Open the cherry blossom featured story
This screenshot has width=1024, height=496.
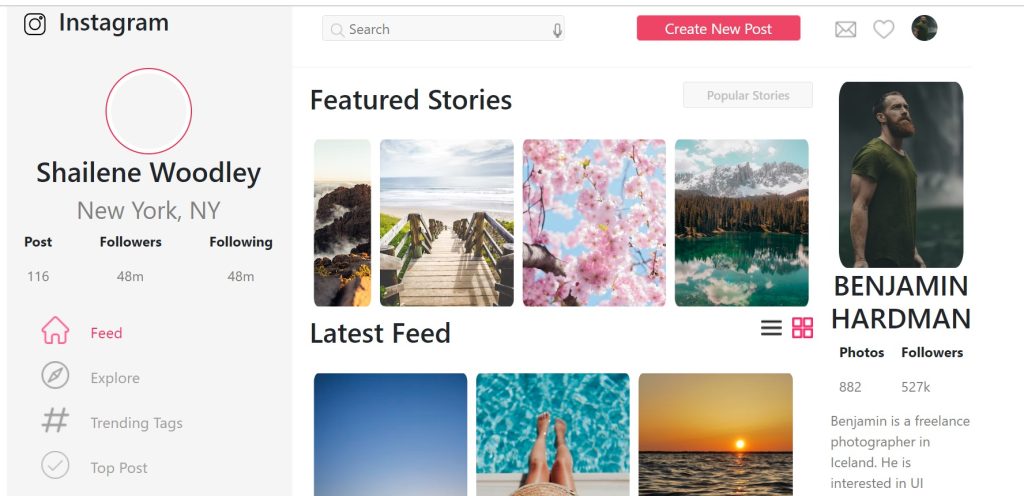coord(594,222)
